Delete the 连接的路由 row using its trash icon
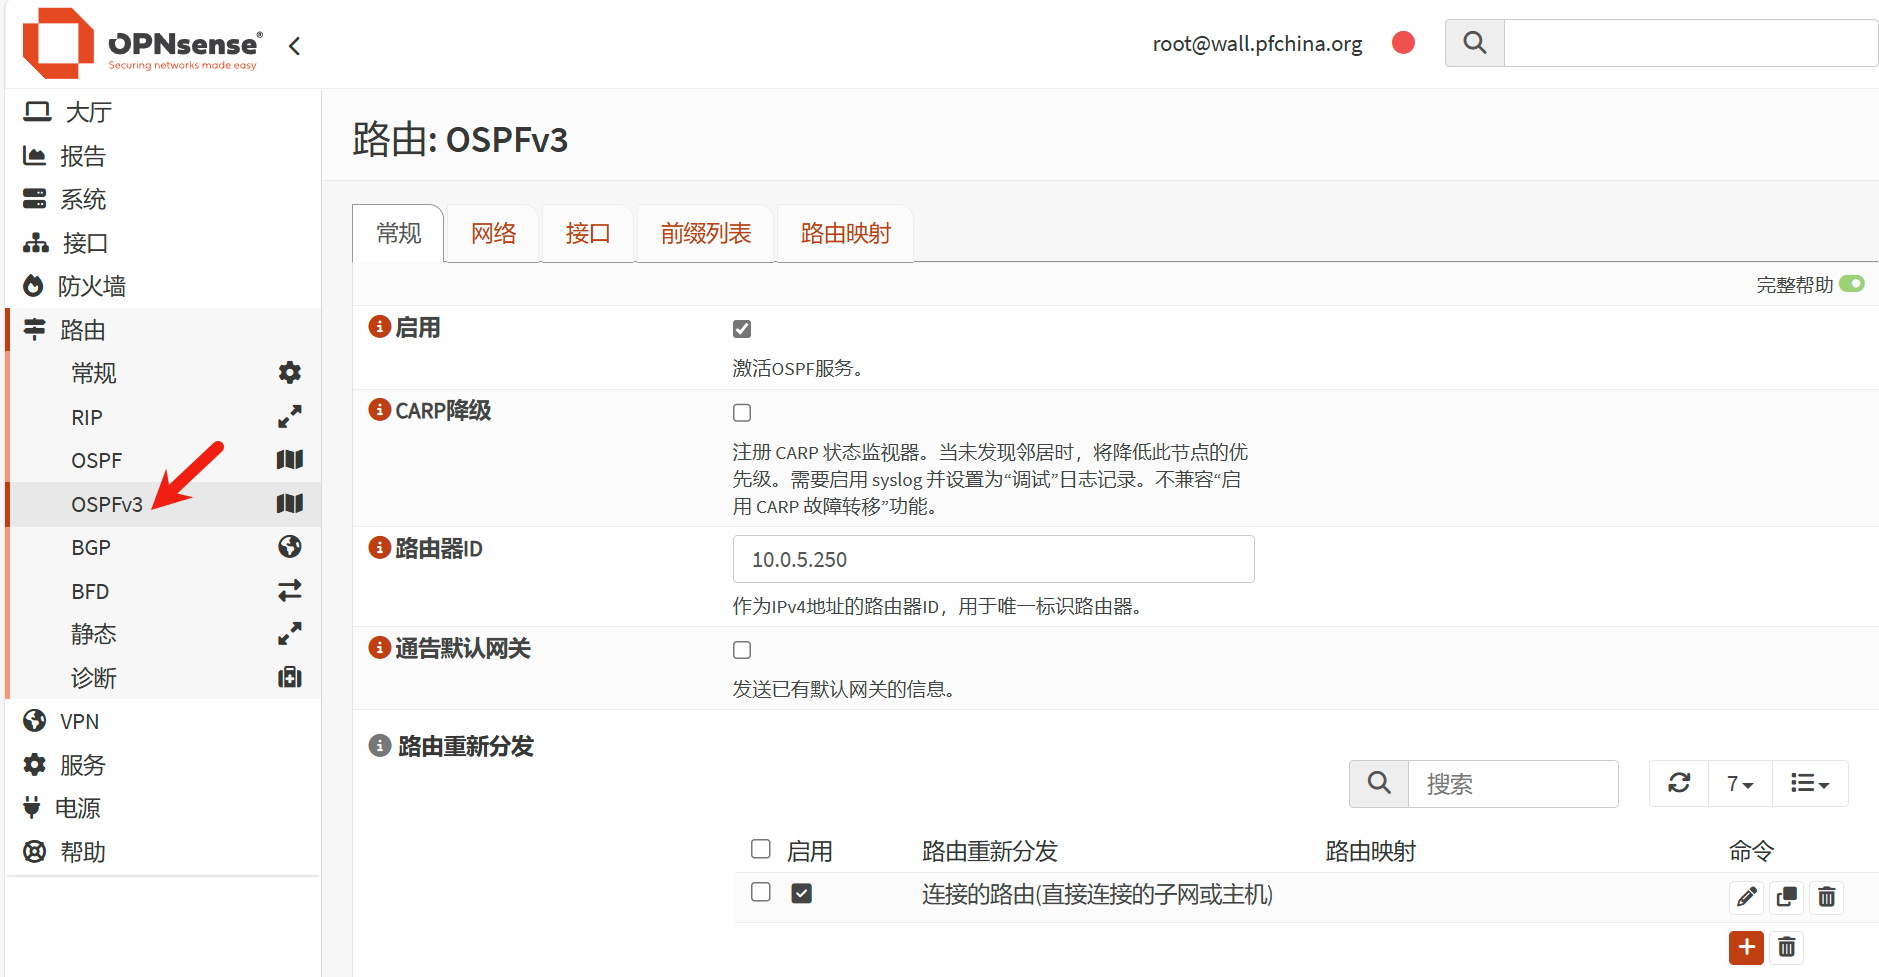 [x=1826, y=897]
